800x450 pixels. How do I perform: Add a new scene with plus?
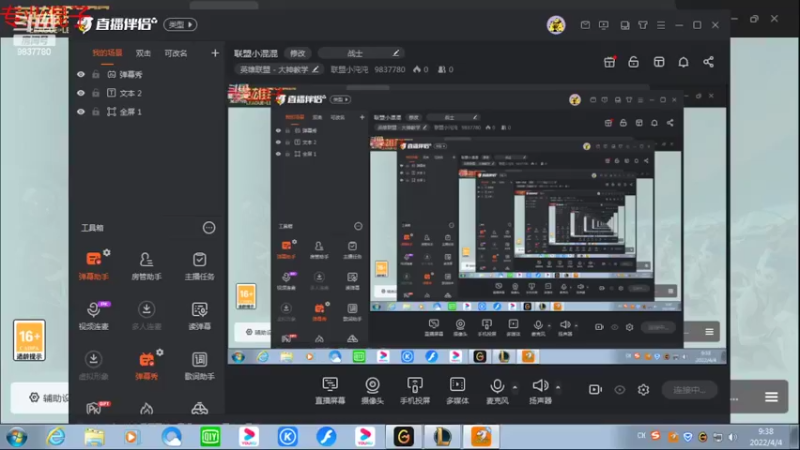coord(215,53)
